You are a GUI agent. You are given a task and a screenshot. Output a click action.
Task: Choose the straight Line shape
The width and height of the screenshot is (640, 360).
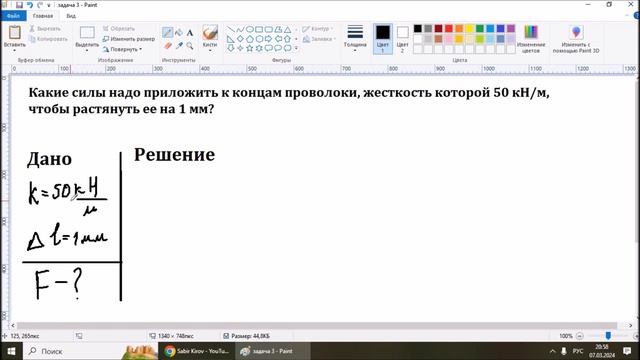point(231,29)
